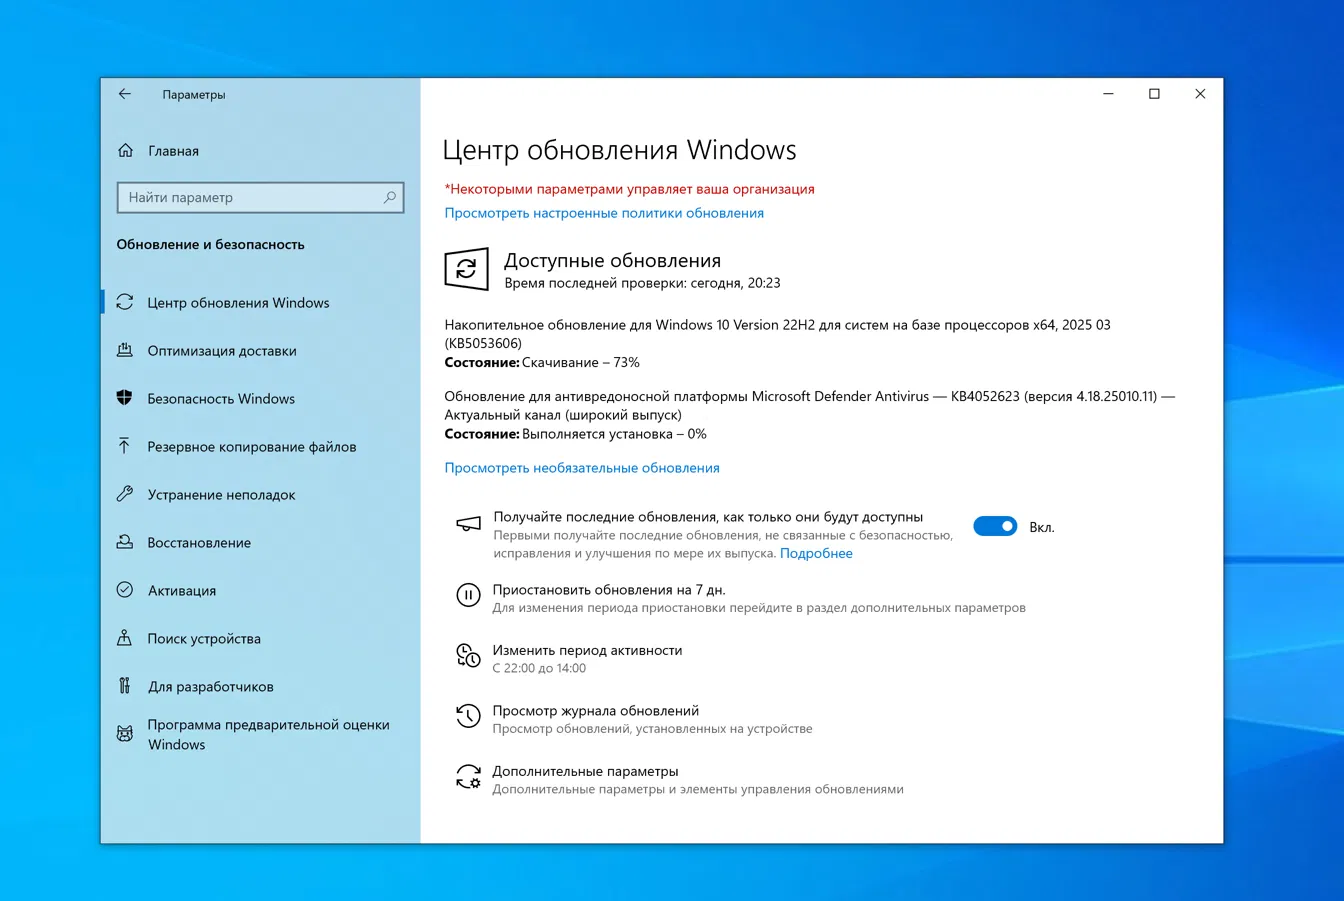Click the pause icon to suspend updates
1344x901 pixels.
468,595
